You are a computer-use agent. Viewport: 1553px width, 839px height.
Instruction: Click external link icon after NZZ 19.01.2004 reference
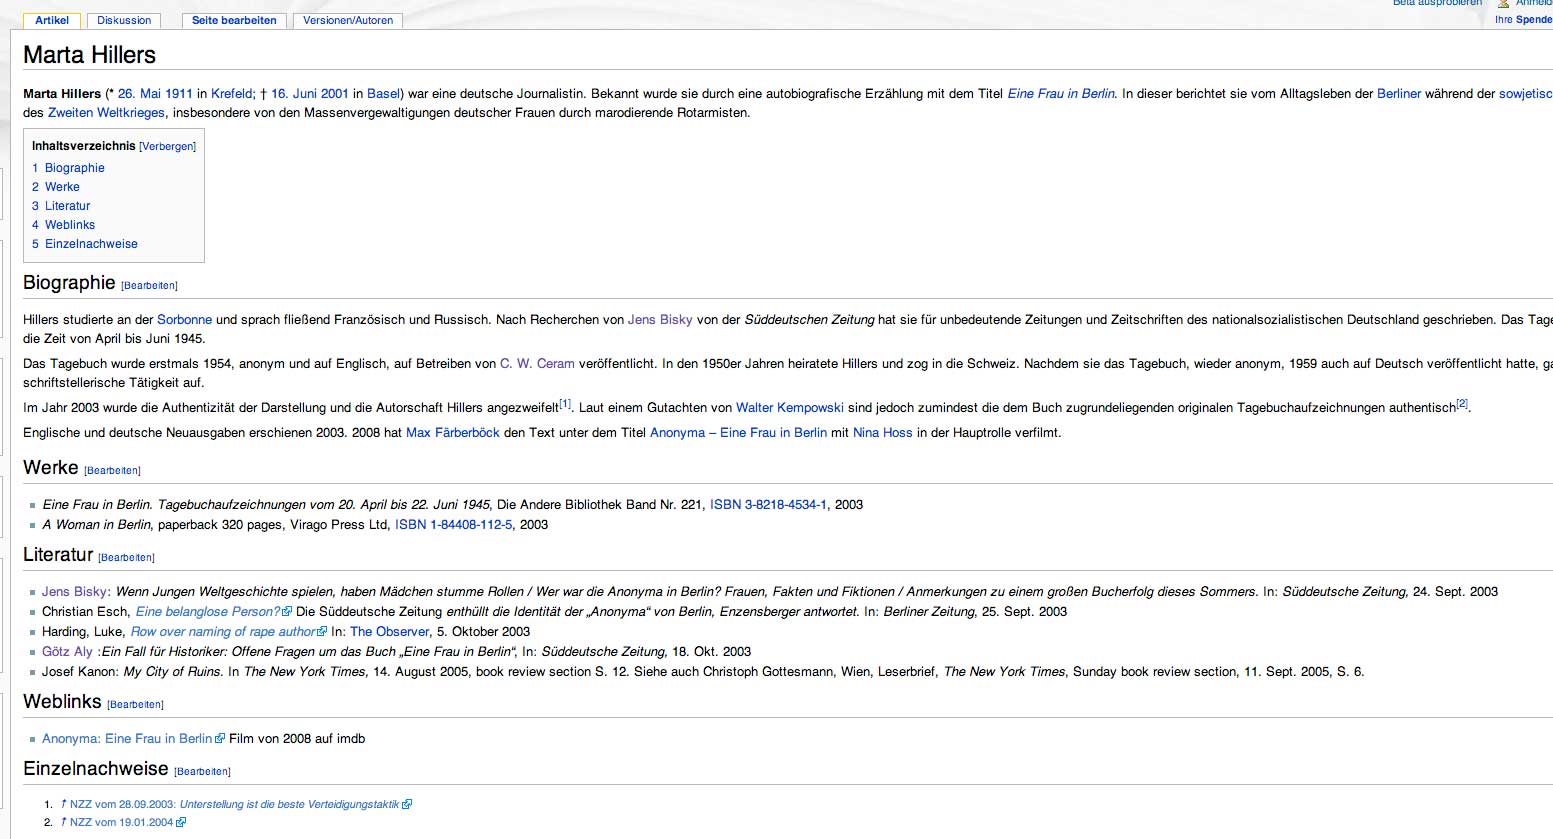coord(181,823)
